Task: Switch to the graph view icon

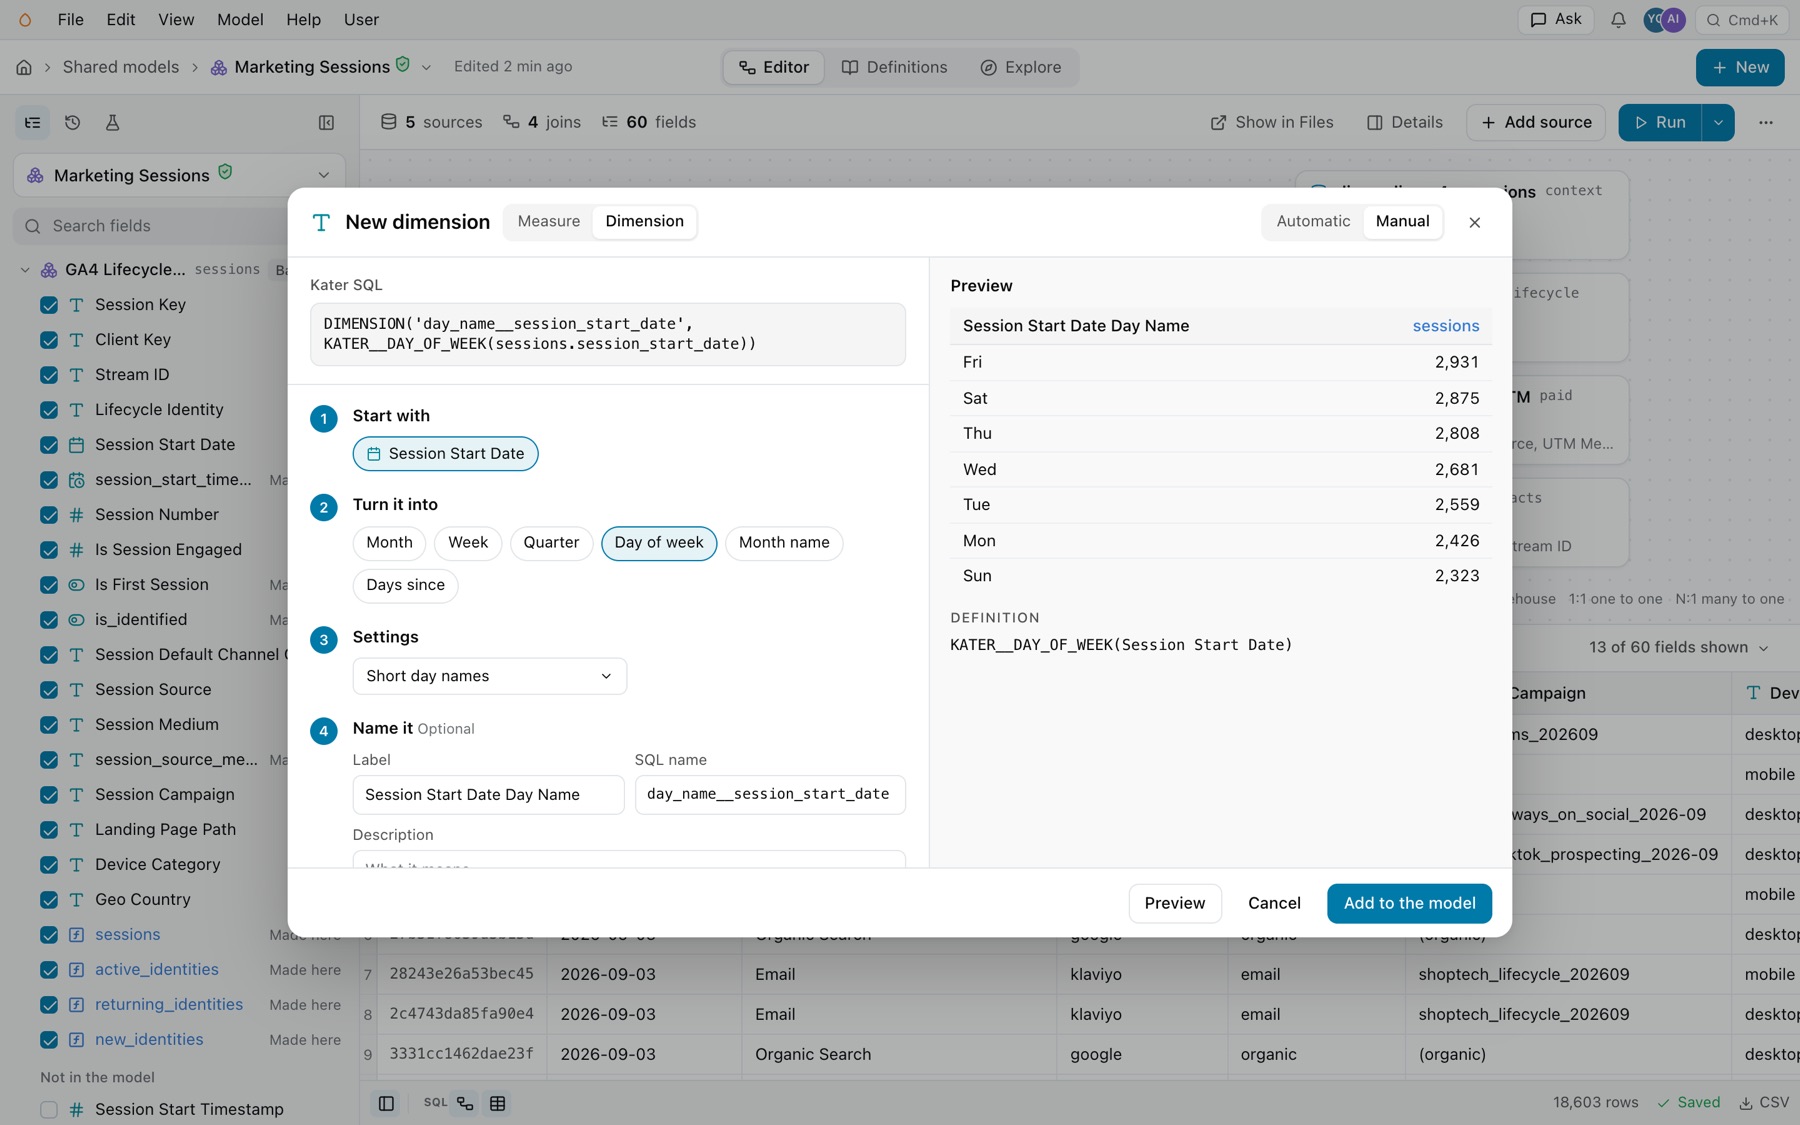Action: (465, 1103)
